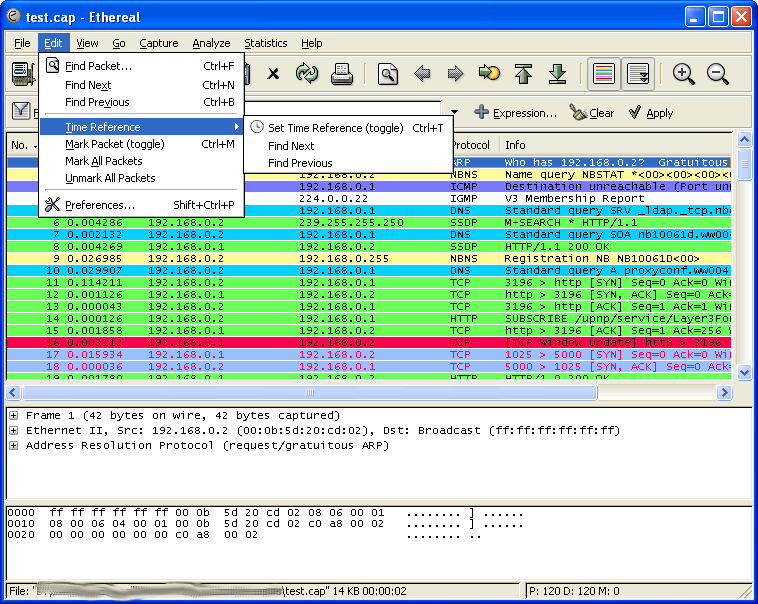758x604 pixels.
Task: Click the Print packets printer icon
Action: click(342, 74)
